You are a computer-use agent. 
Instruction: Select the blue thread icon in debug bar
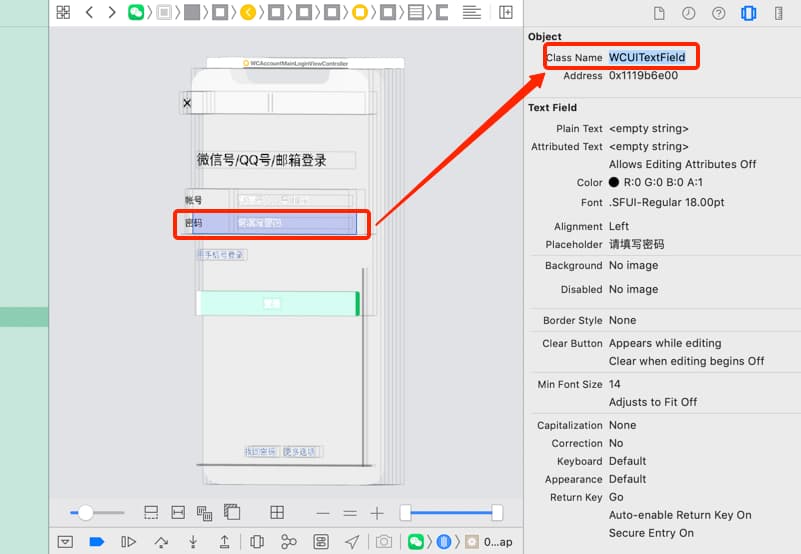click(x=444, y=542)
